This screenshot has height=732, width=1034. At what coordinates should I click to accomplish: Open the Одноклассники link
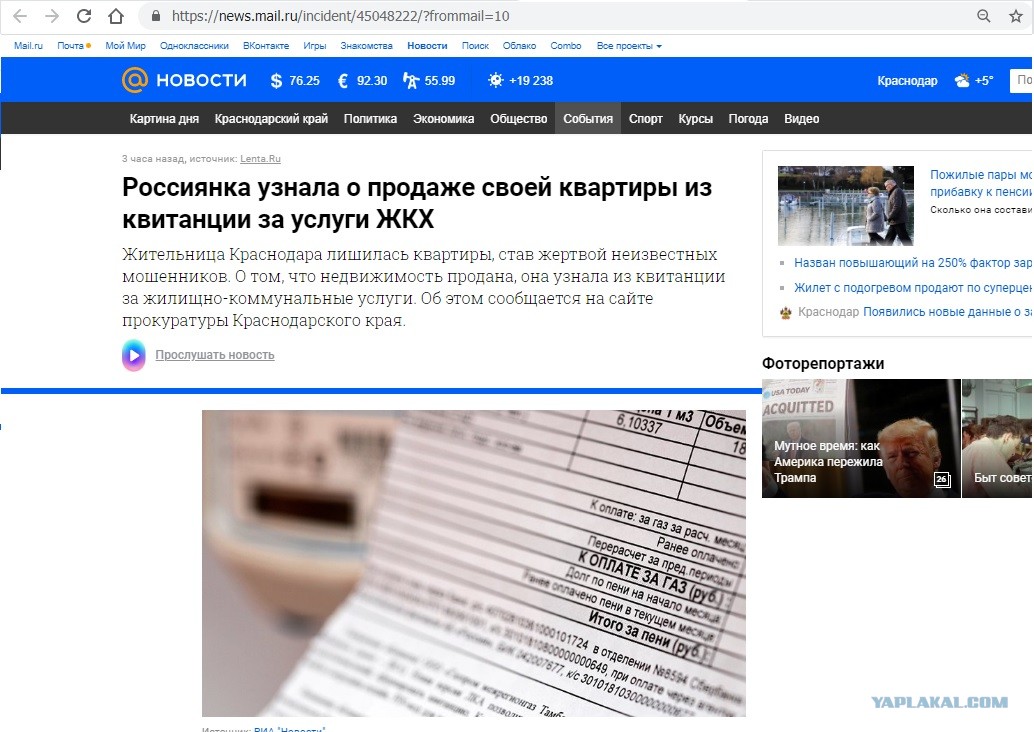(x=194, y=46)
